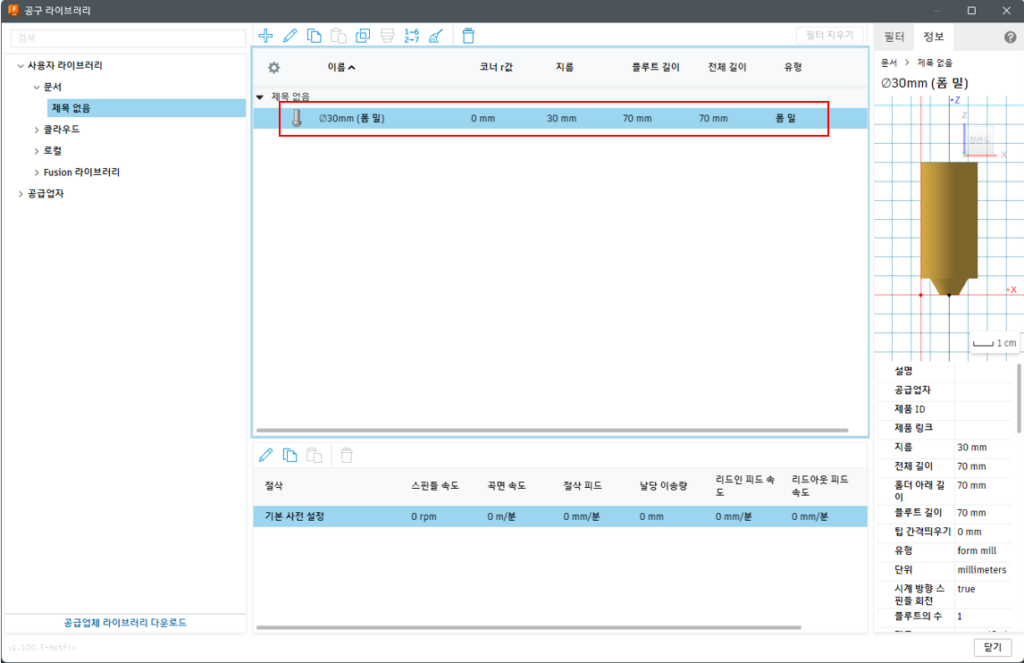The height and width of the screenshot is (663, 1024).
Task: Click the renumber tools 1-6 icon
Action: [x=411, y=35]
